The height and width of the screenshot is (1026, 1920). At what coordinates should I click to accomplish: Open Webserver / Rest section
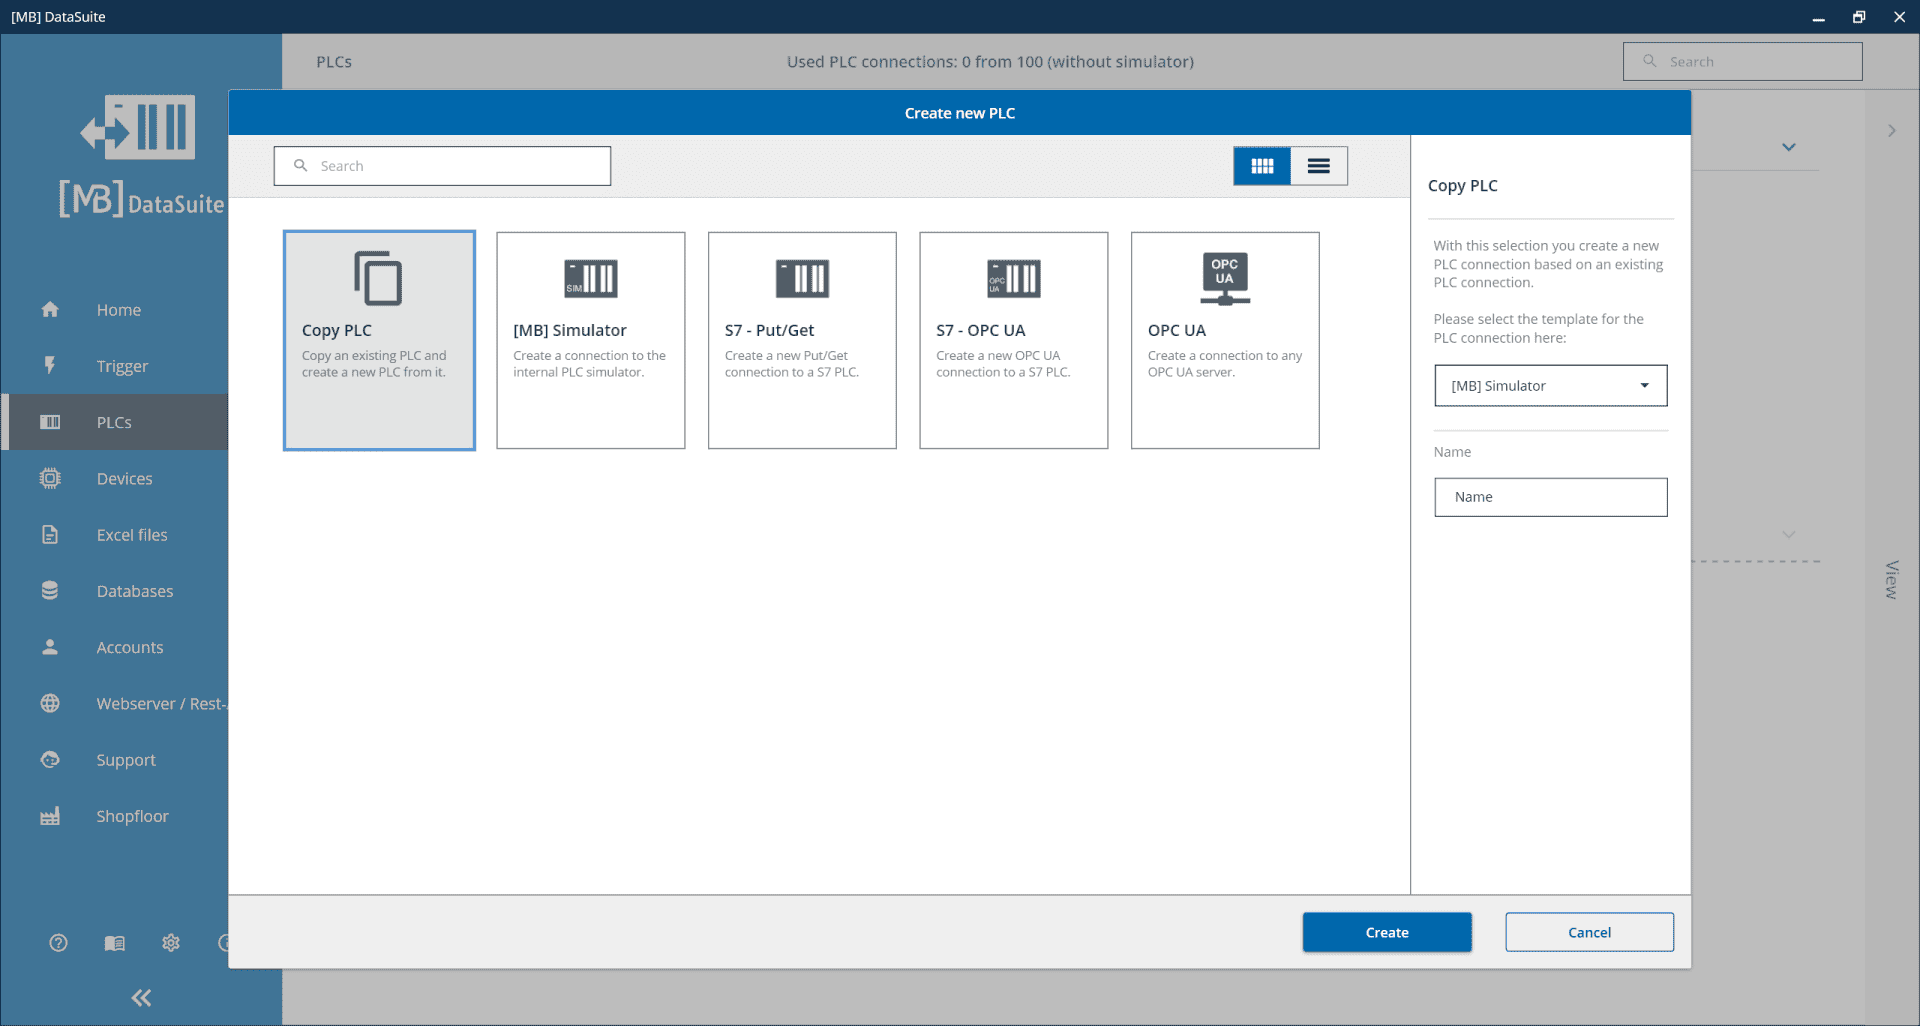coord(162,704)
